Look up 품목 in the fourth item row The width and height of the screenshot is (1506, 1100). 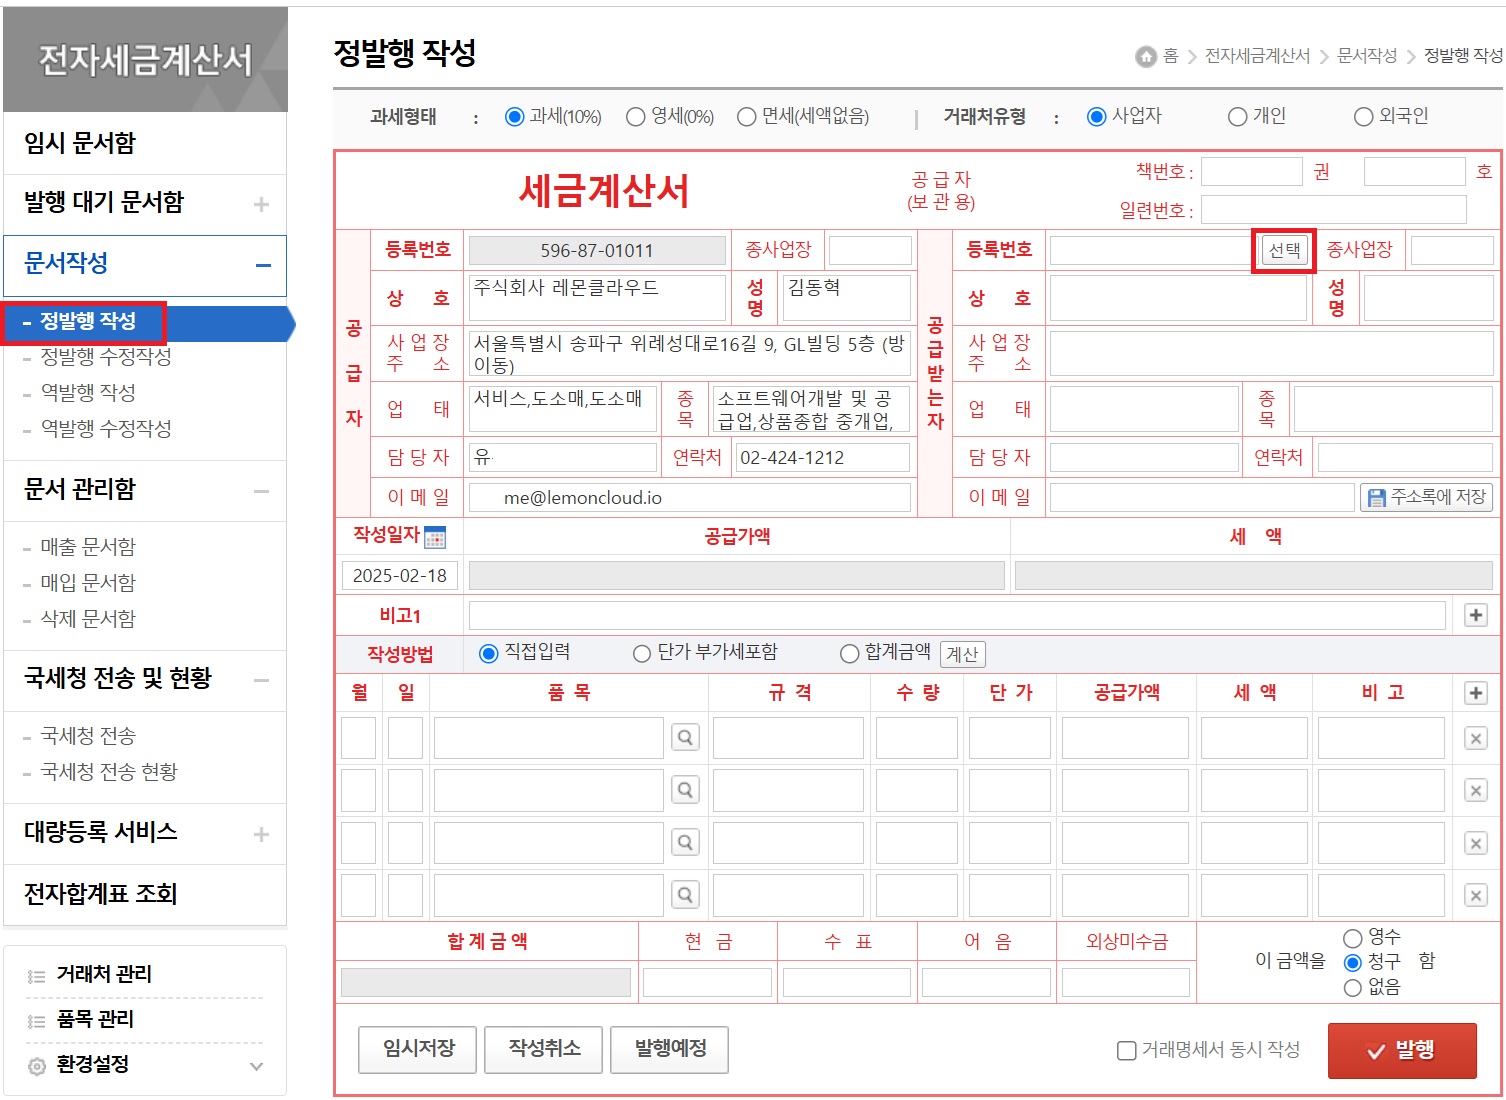685,895
